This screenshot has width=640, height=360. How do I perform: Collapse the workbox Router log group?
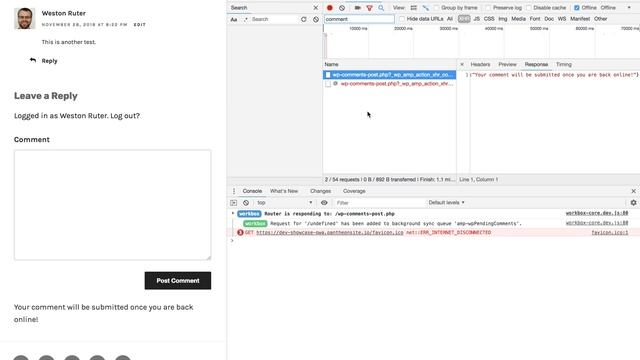[x=233, y=213]
